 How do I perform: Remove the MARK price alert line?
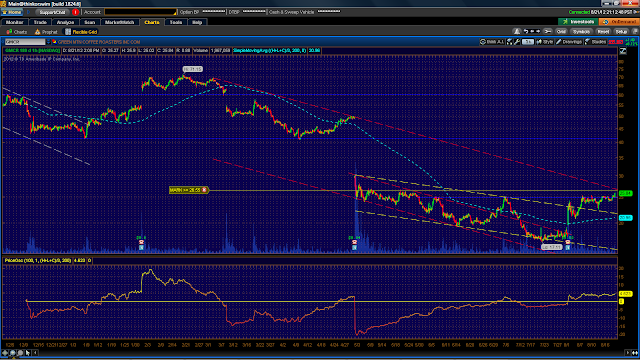point(204,190)
